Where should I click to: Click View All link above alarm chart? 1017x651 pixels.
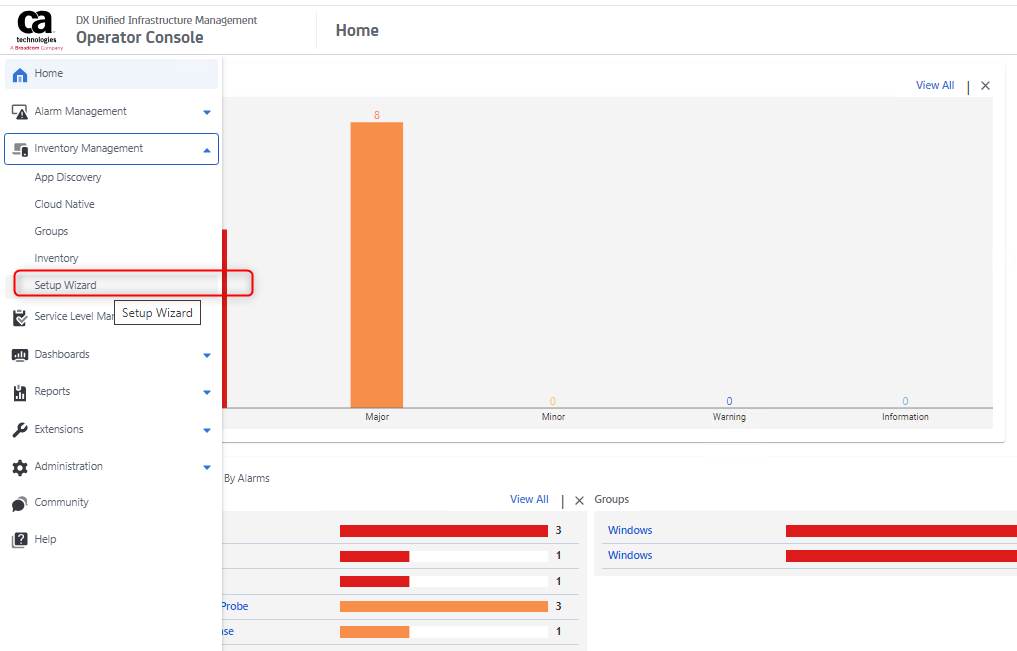coord(934,86)
